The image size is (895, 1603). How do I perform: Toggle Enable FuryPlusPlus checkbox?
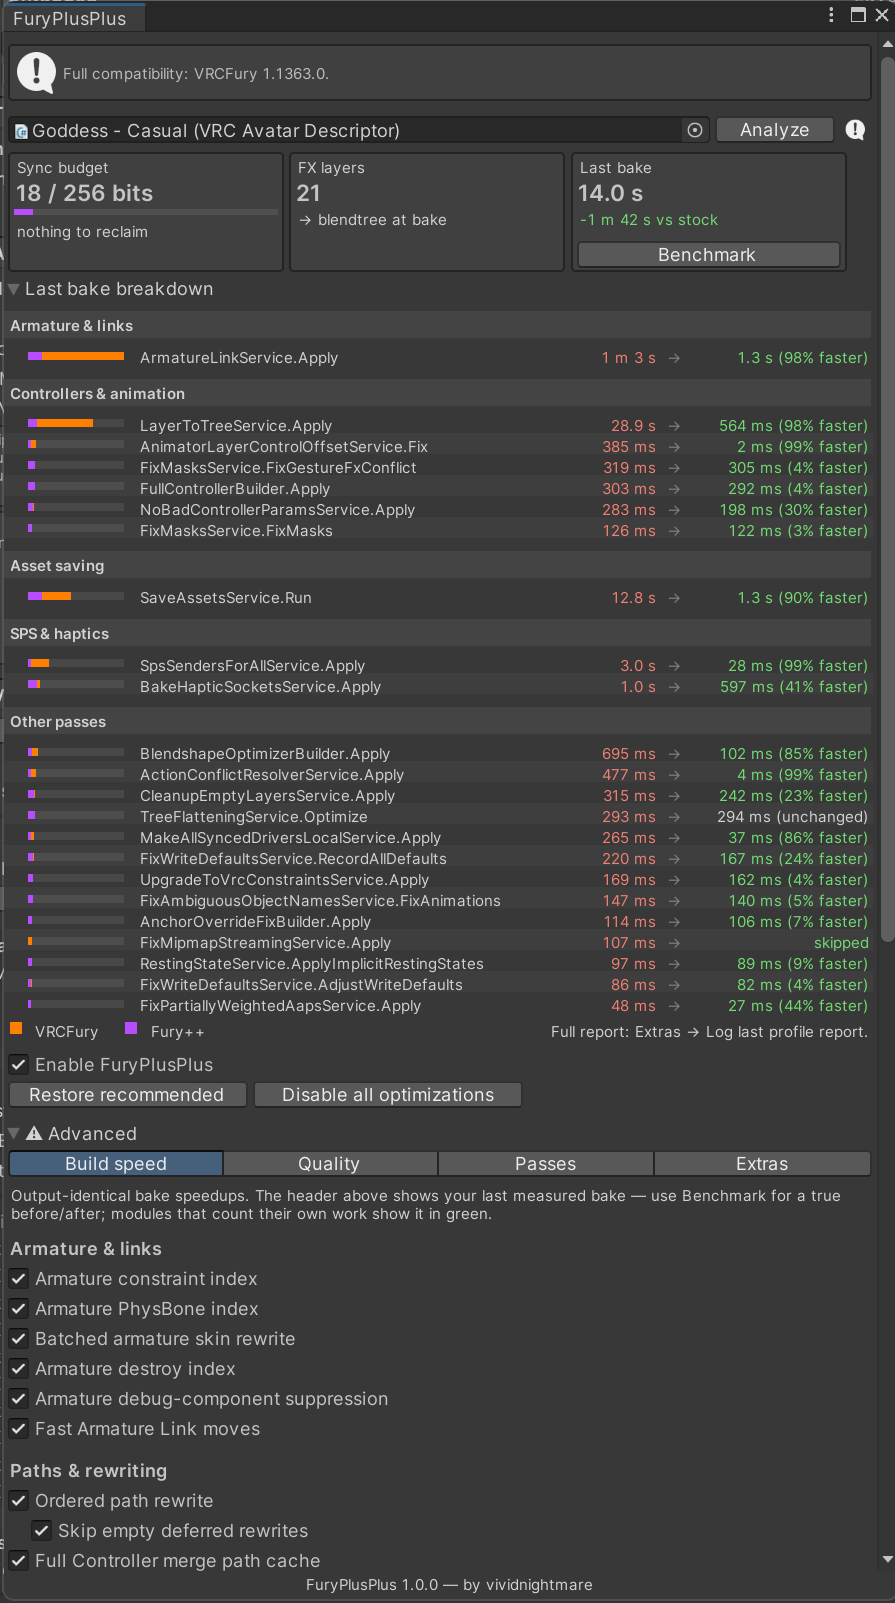pos(19,1064)
